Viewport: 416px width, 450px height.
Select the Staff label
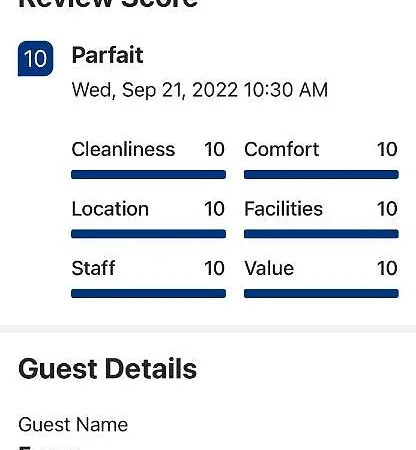coord(94,268)
